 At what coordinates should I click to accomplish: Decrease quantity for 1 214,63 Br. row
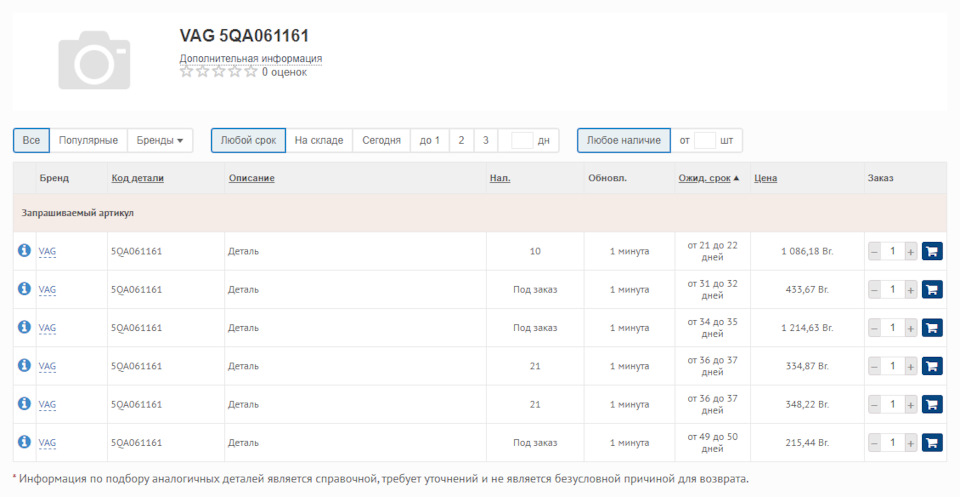(x=874, y=328)
